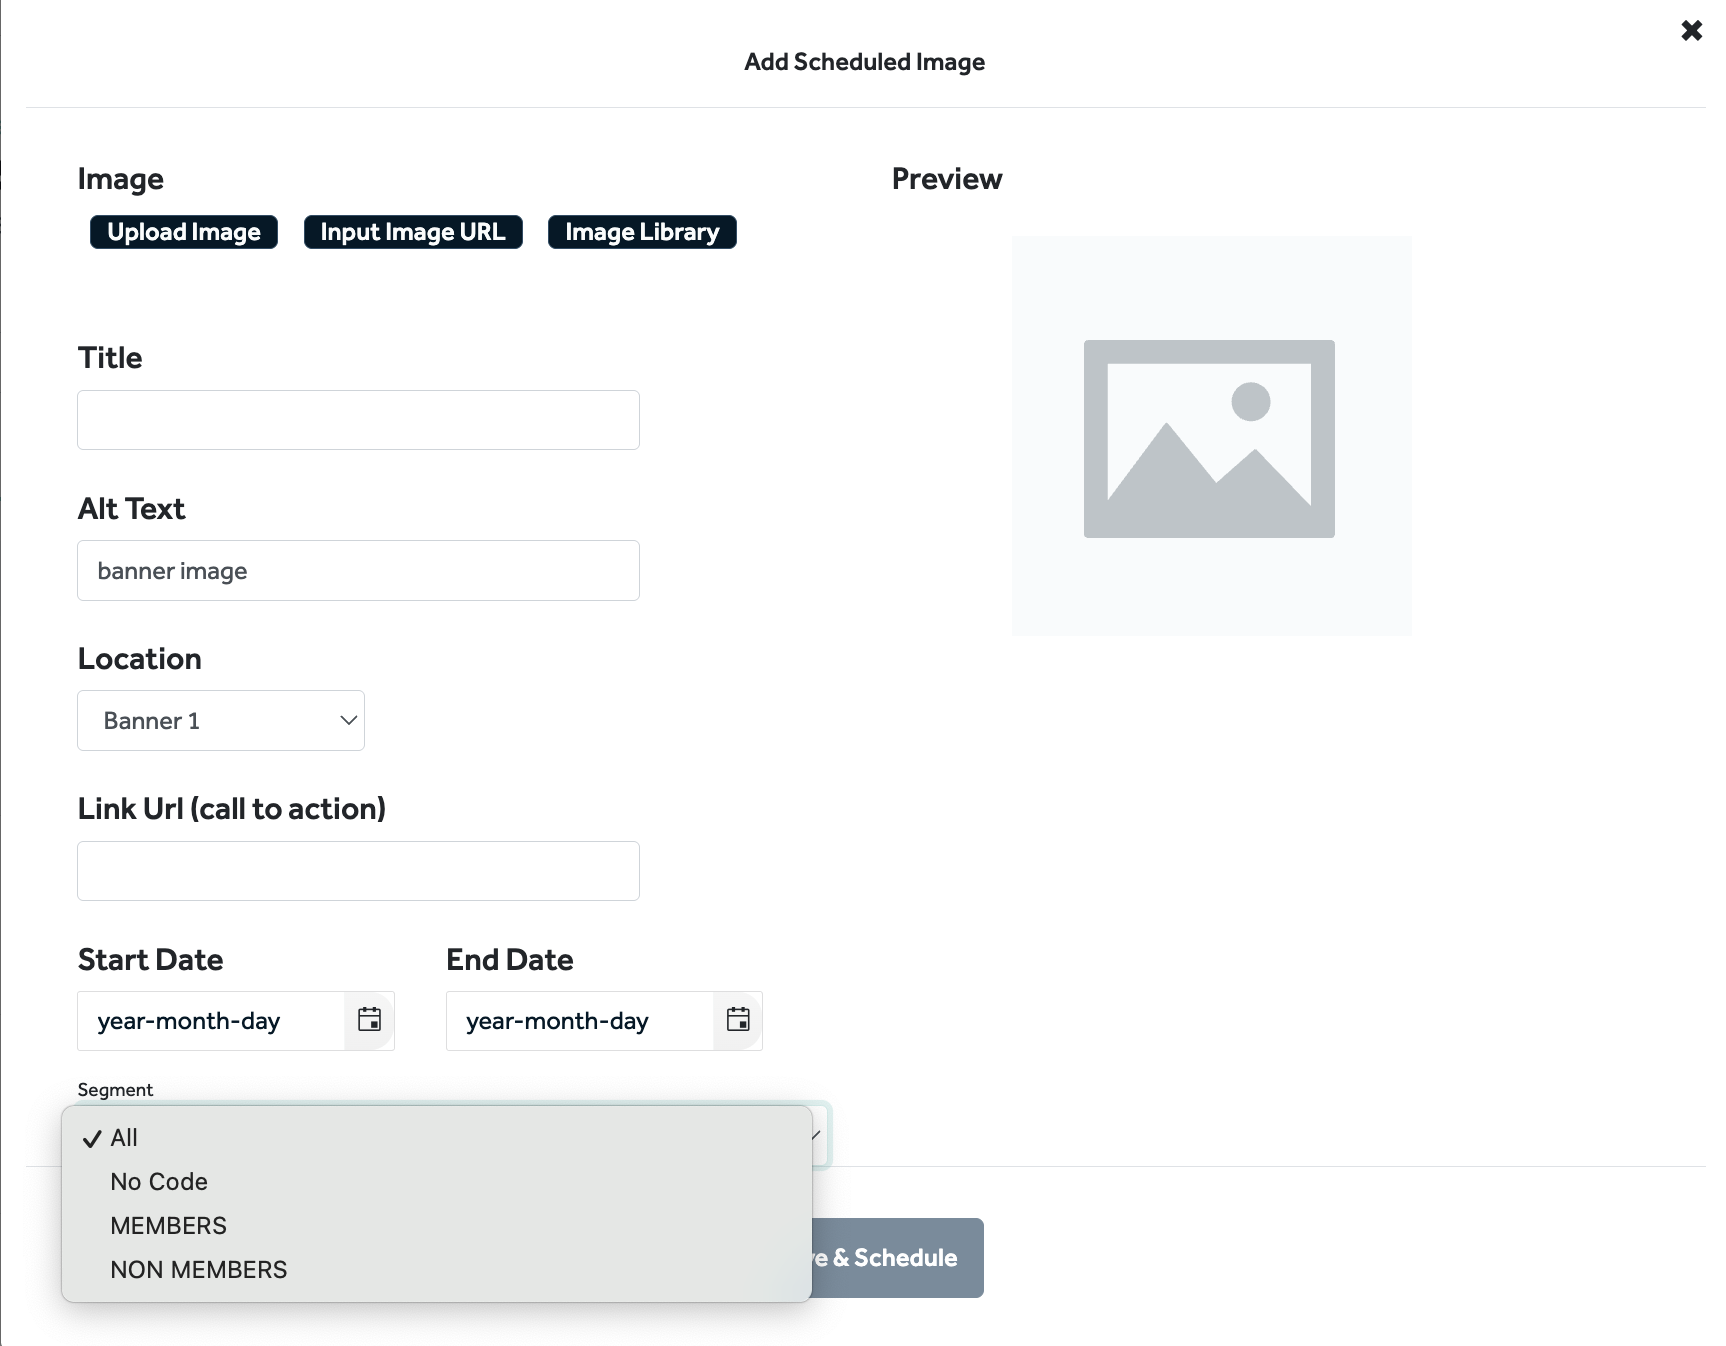Click the placeholder image in Preview
The width and height of the screenshot is (1726, 1346).
1209,438
